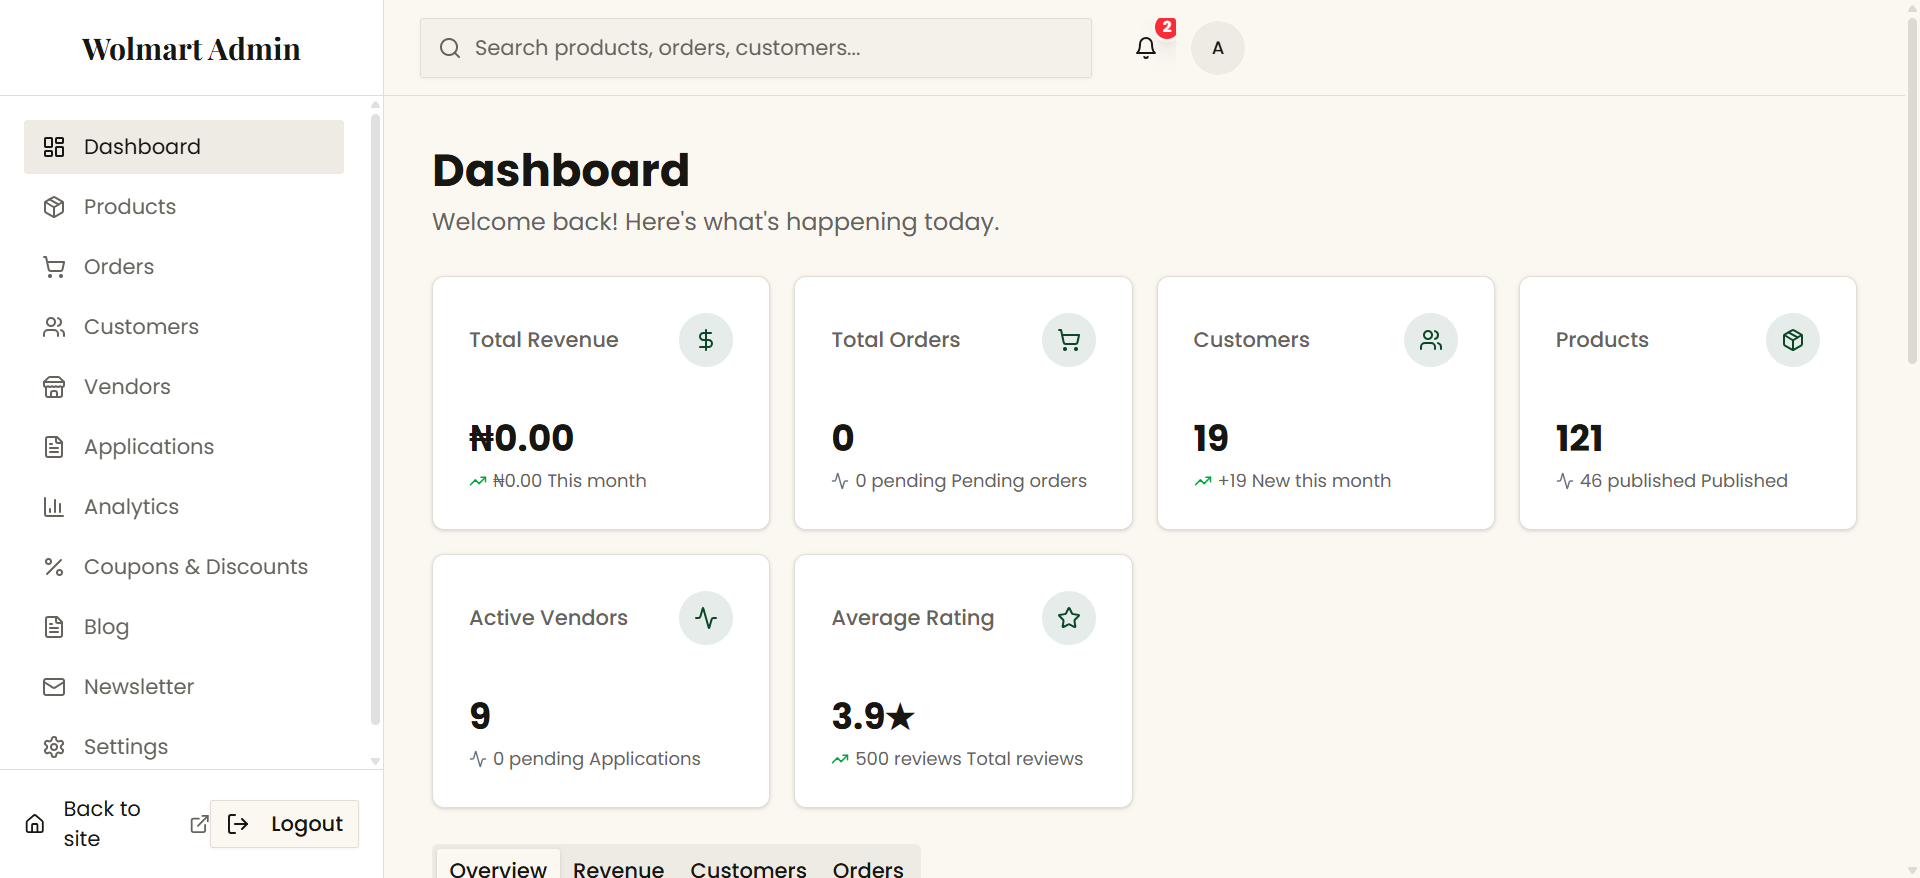1920x878 pixels.
Task: Follow the Back to site link
Action: pos(117,824)
